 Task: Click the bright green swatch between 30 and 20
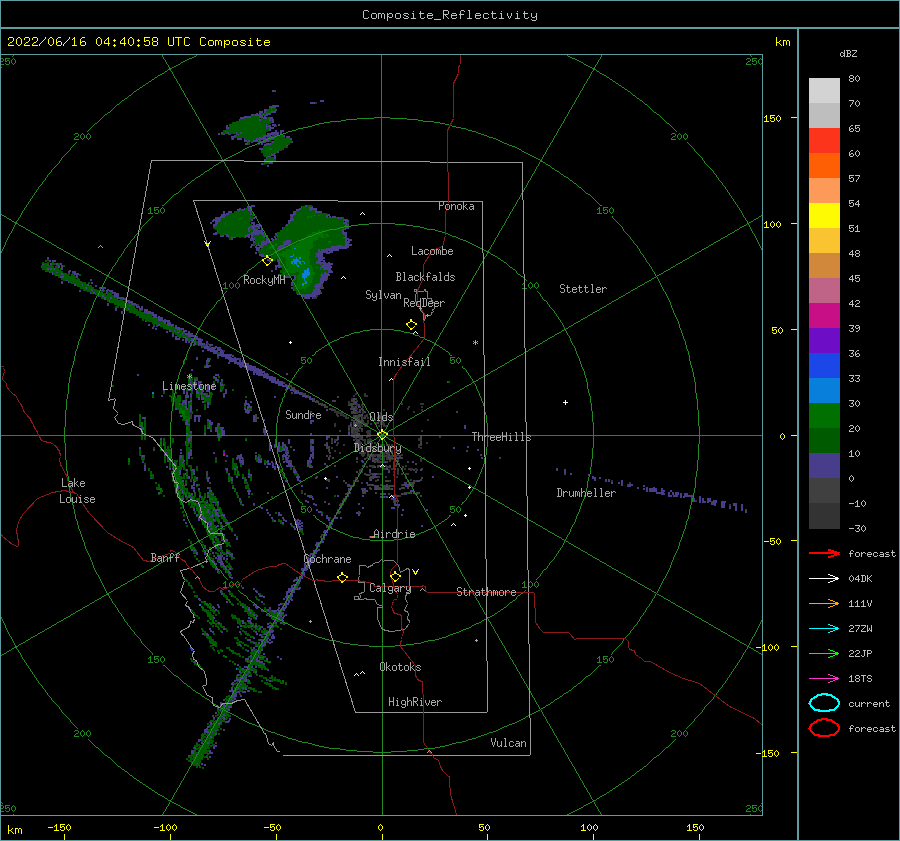824,416
